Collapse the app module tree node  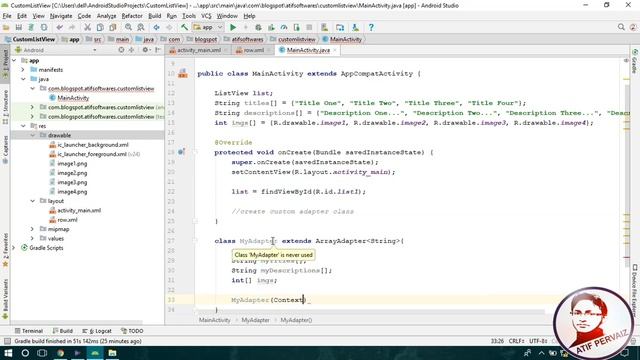click(14, 60)
